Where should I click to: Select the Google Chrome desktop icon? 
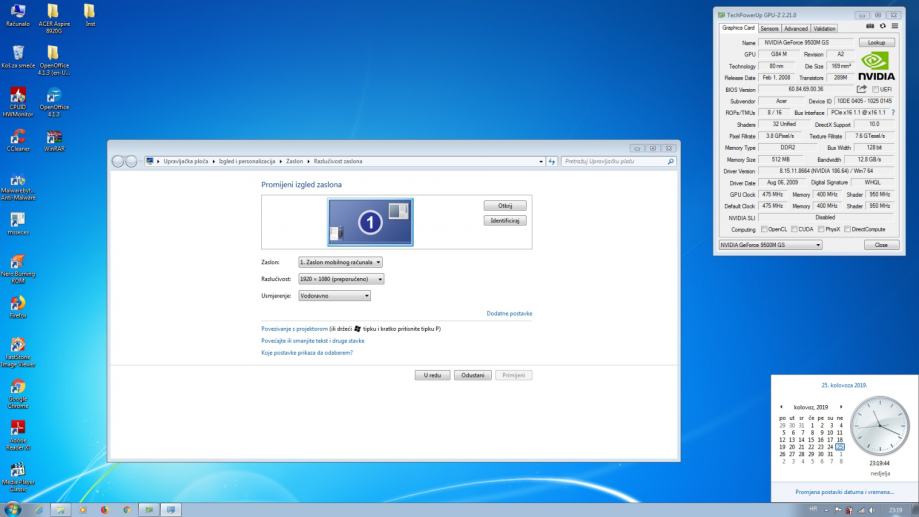[17, 390]
